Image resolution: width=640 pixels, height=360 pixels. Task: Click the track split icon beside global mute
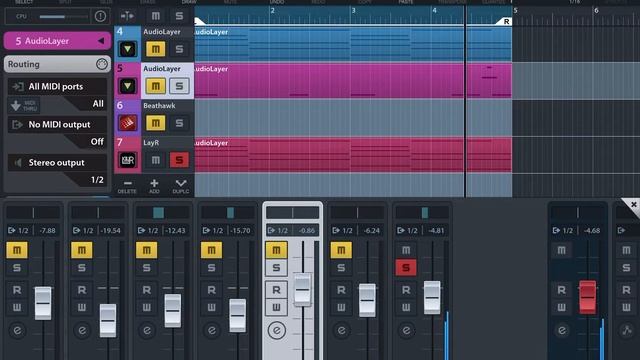click(x=127, y=16)
